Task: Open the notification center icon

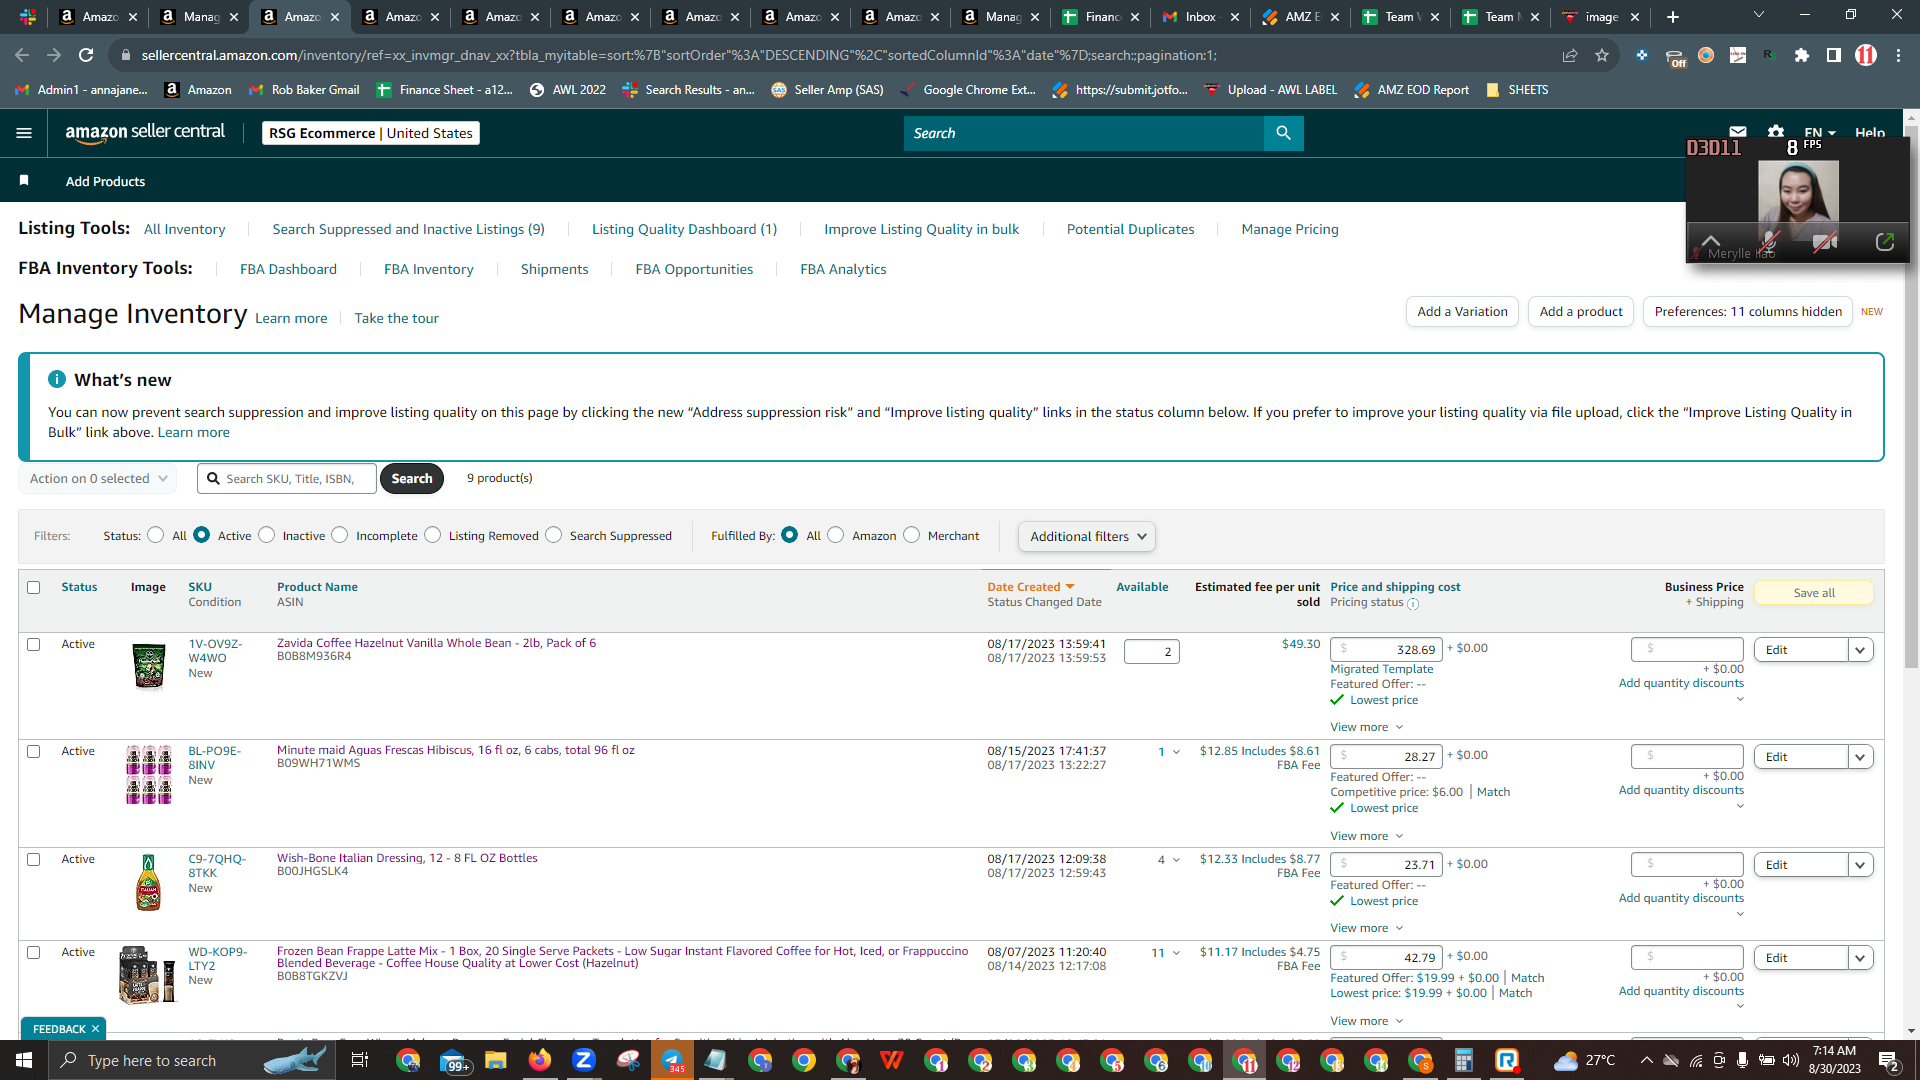Action: [x=1889, y=1060]
